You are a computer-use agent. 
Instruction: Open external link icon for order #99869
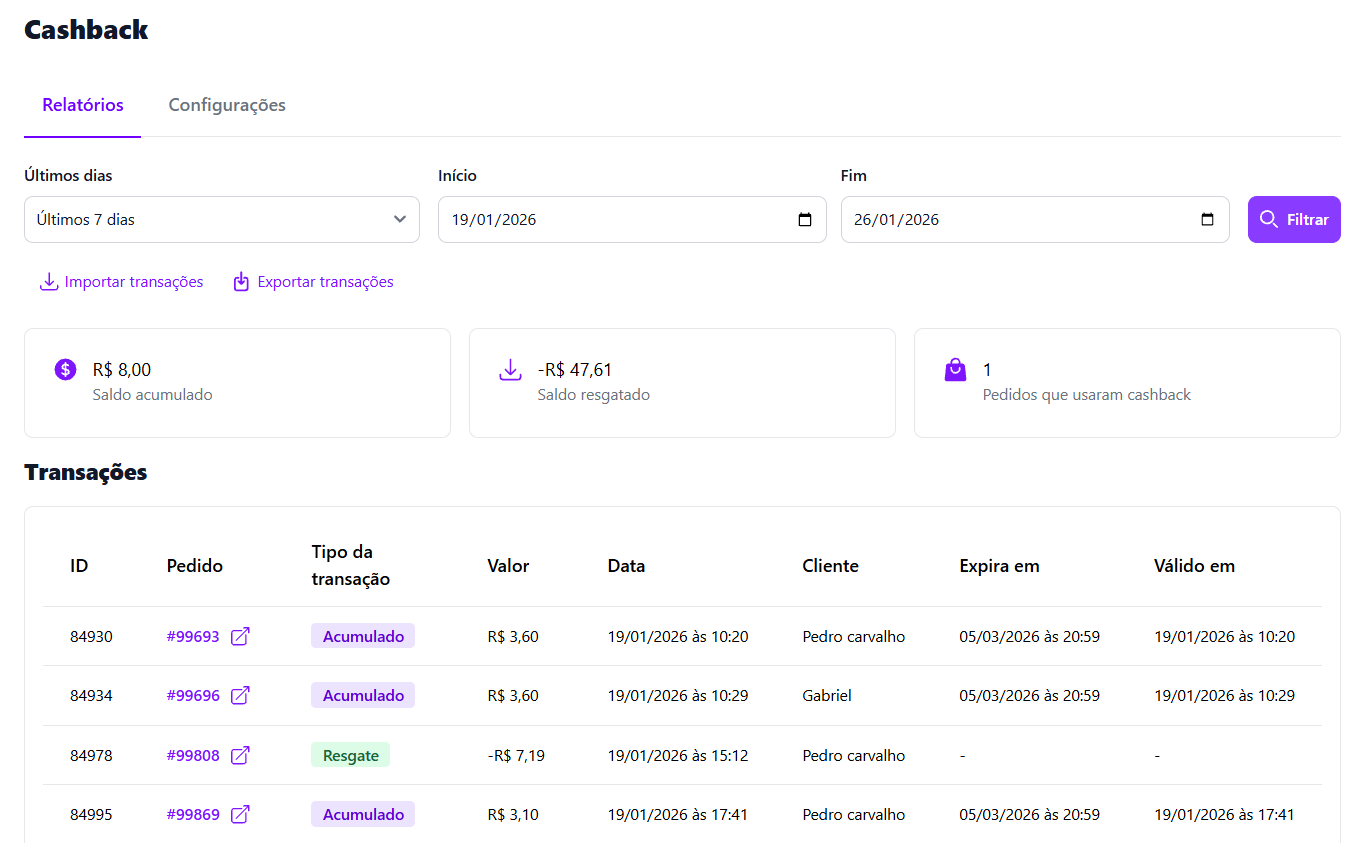[240, 814]
